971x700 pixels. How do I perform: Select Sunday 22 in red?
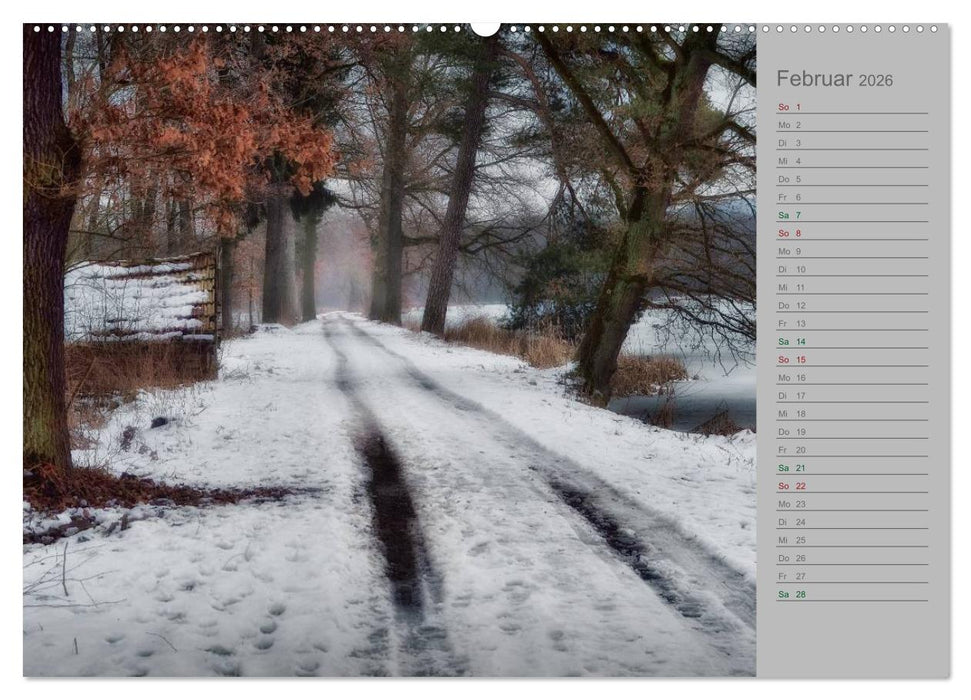click(x=791, y=486)
